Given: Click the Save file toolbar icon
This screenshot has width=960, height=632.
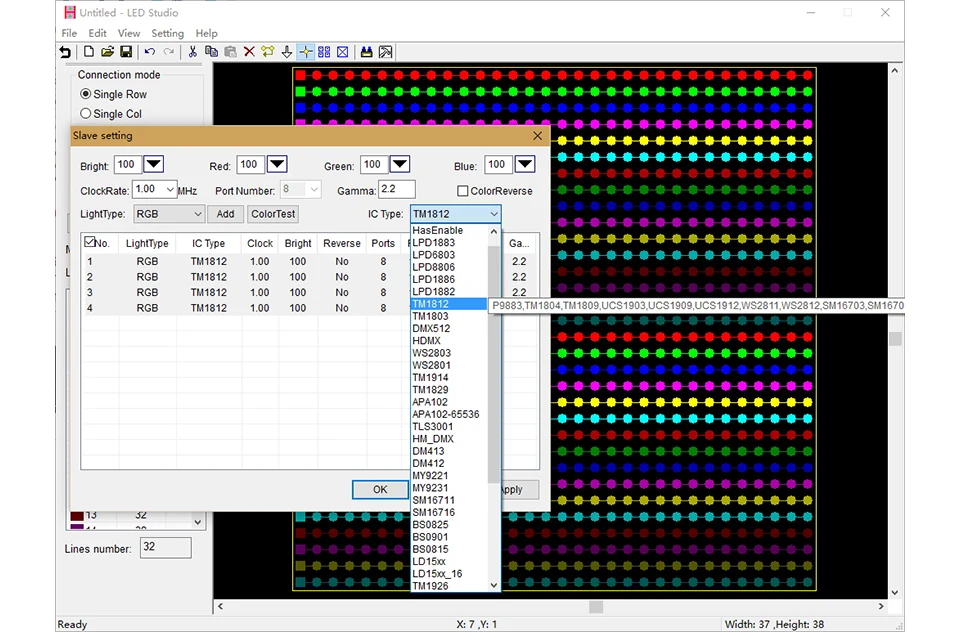Looking at the screenshot, I should tap(126, 52).
